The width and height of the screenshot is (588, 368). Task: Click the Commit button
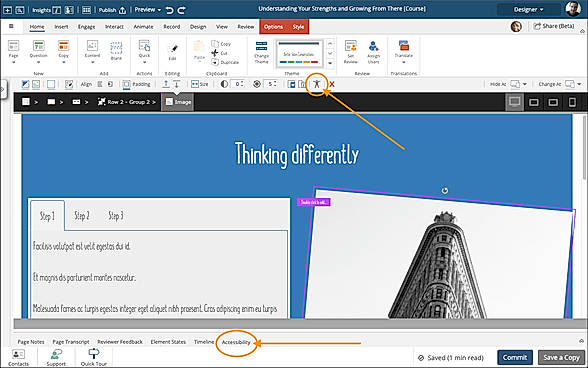point(515,357)
